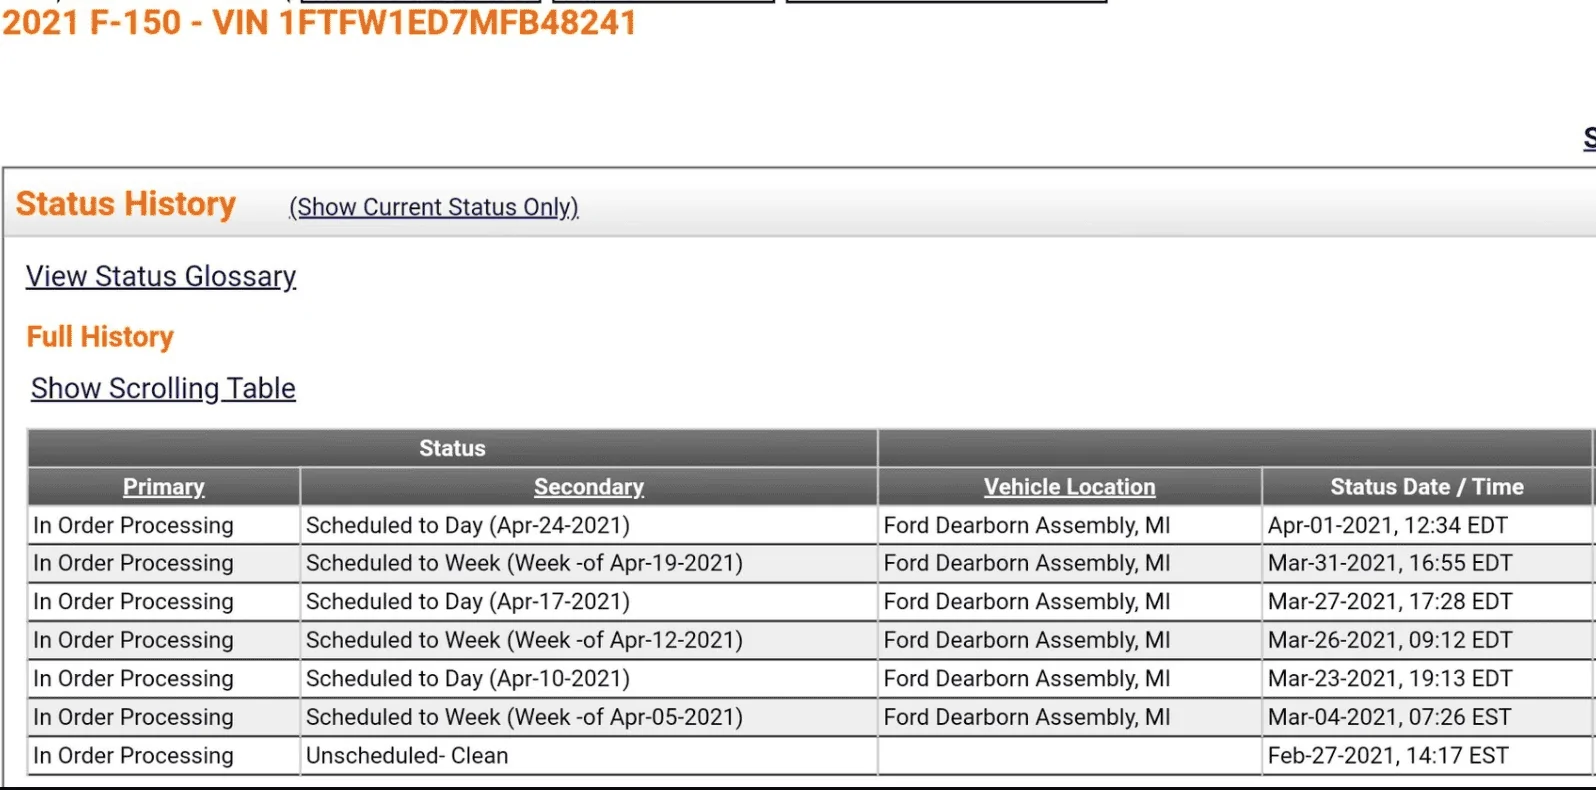1596x790 pixels.
Task: Sort by the Status Date / Time column
Action: click(1427, 487)
